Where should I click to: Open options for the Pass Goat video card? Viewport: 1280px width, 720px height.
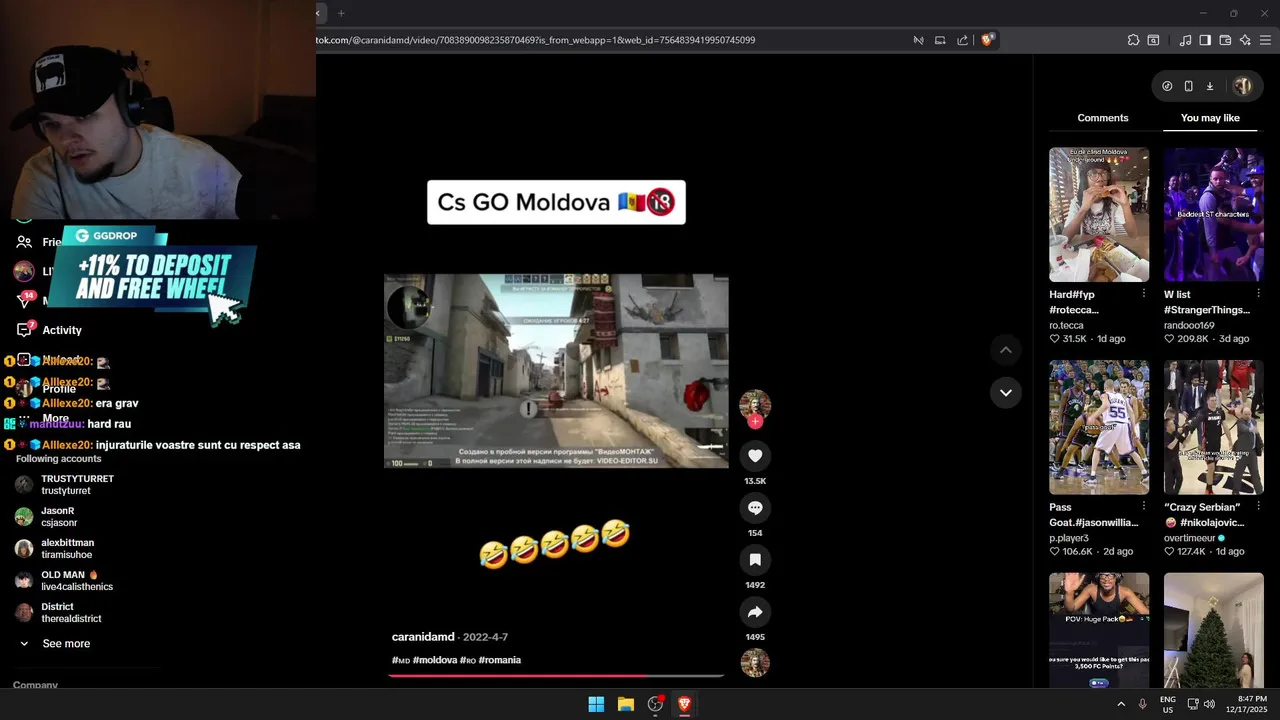pyautogui.click(x=1143, y=507)
